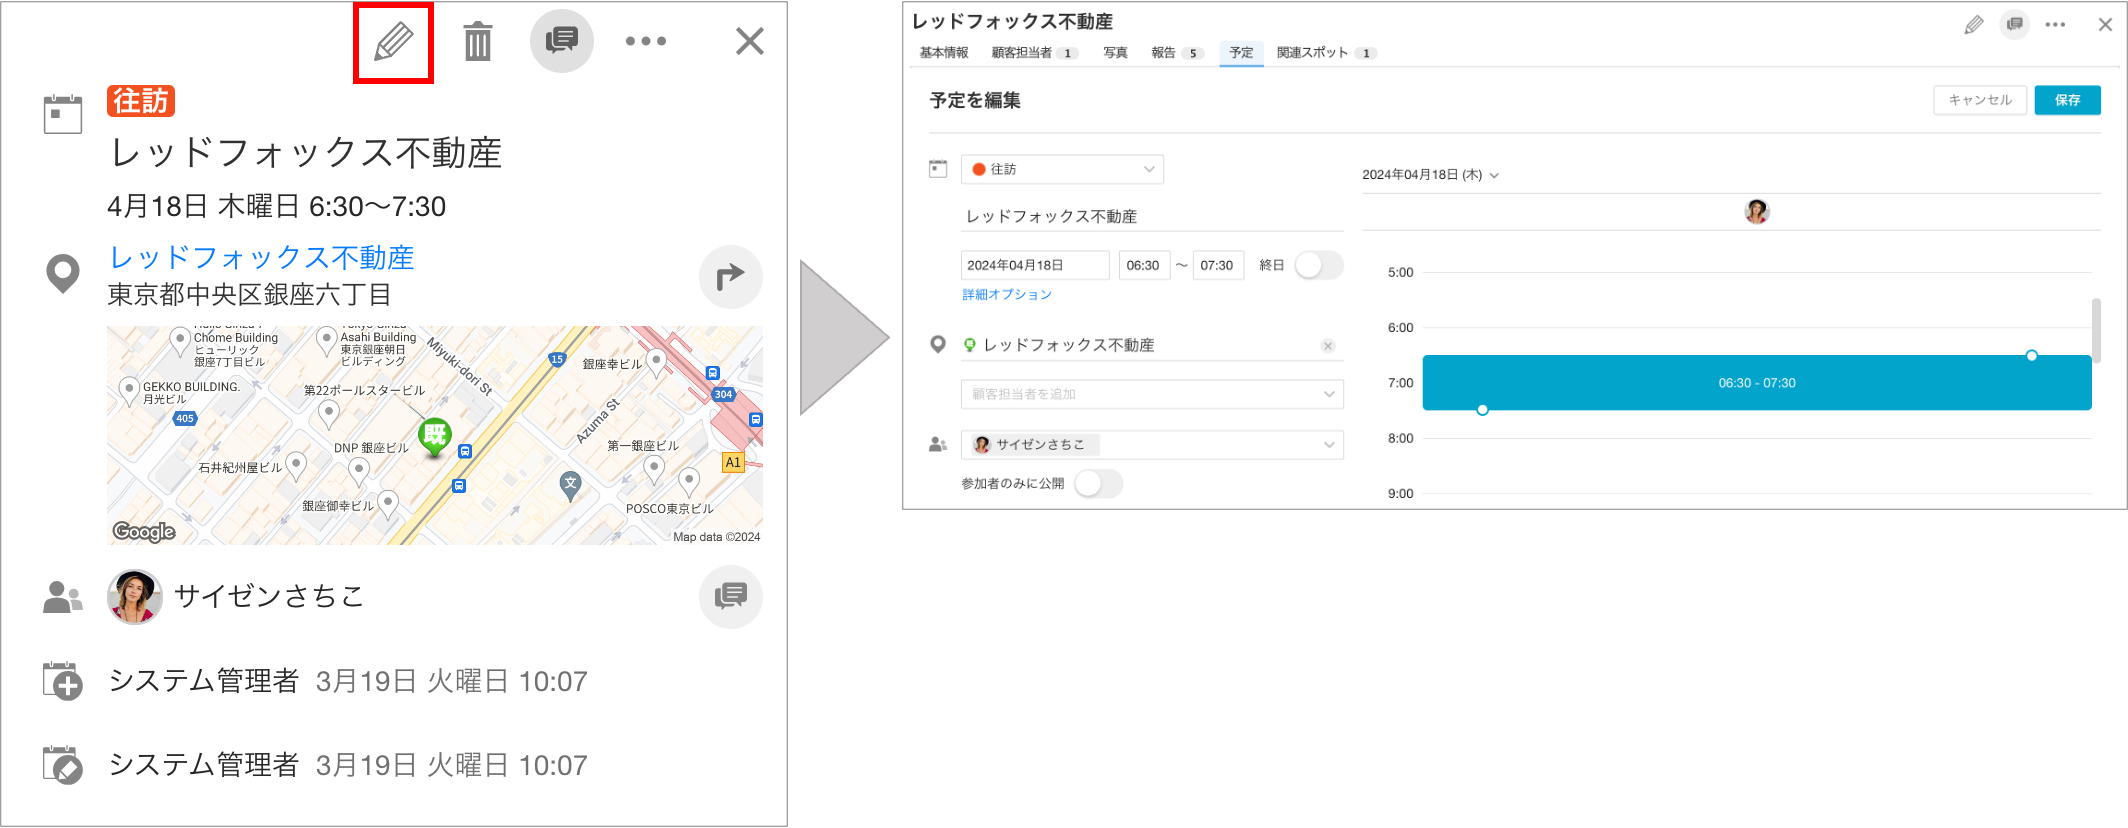The image size is (2128, 828).
Task: Click the 06:30 start time field
Action: tap(1144, 265)
